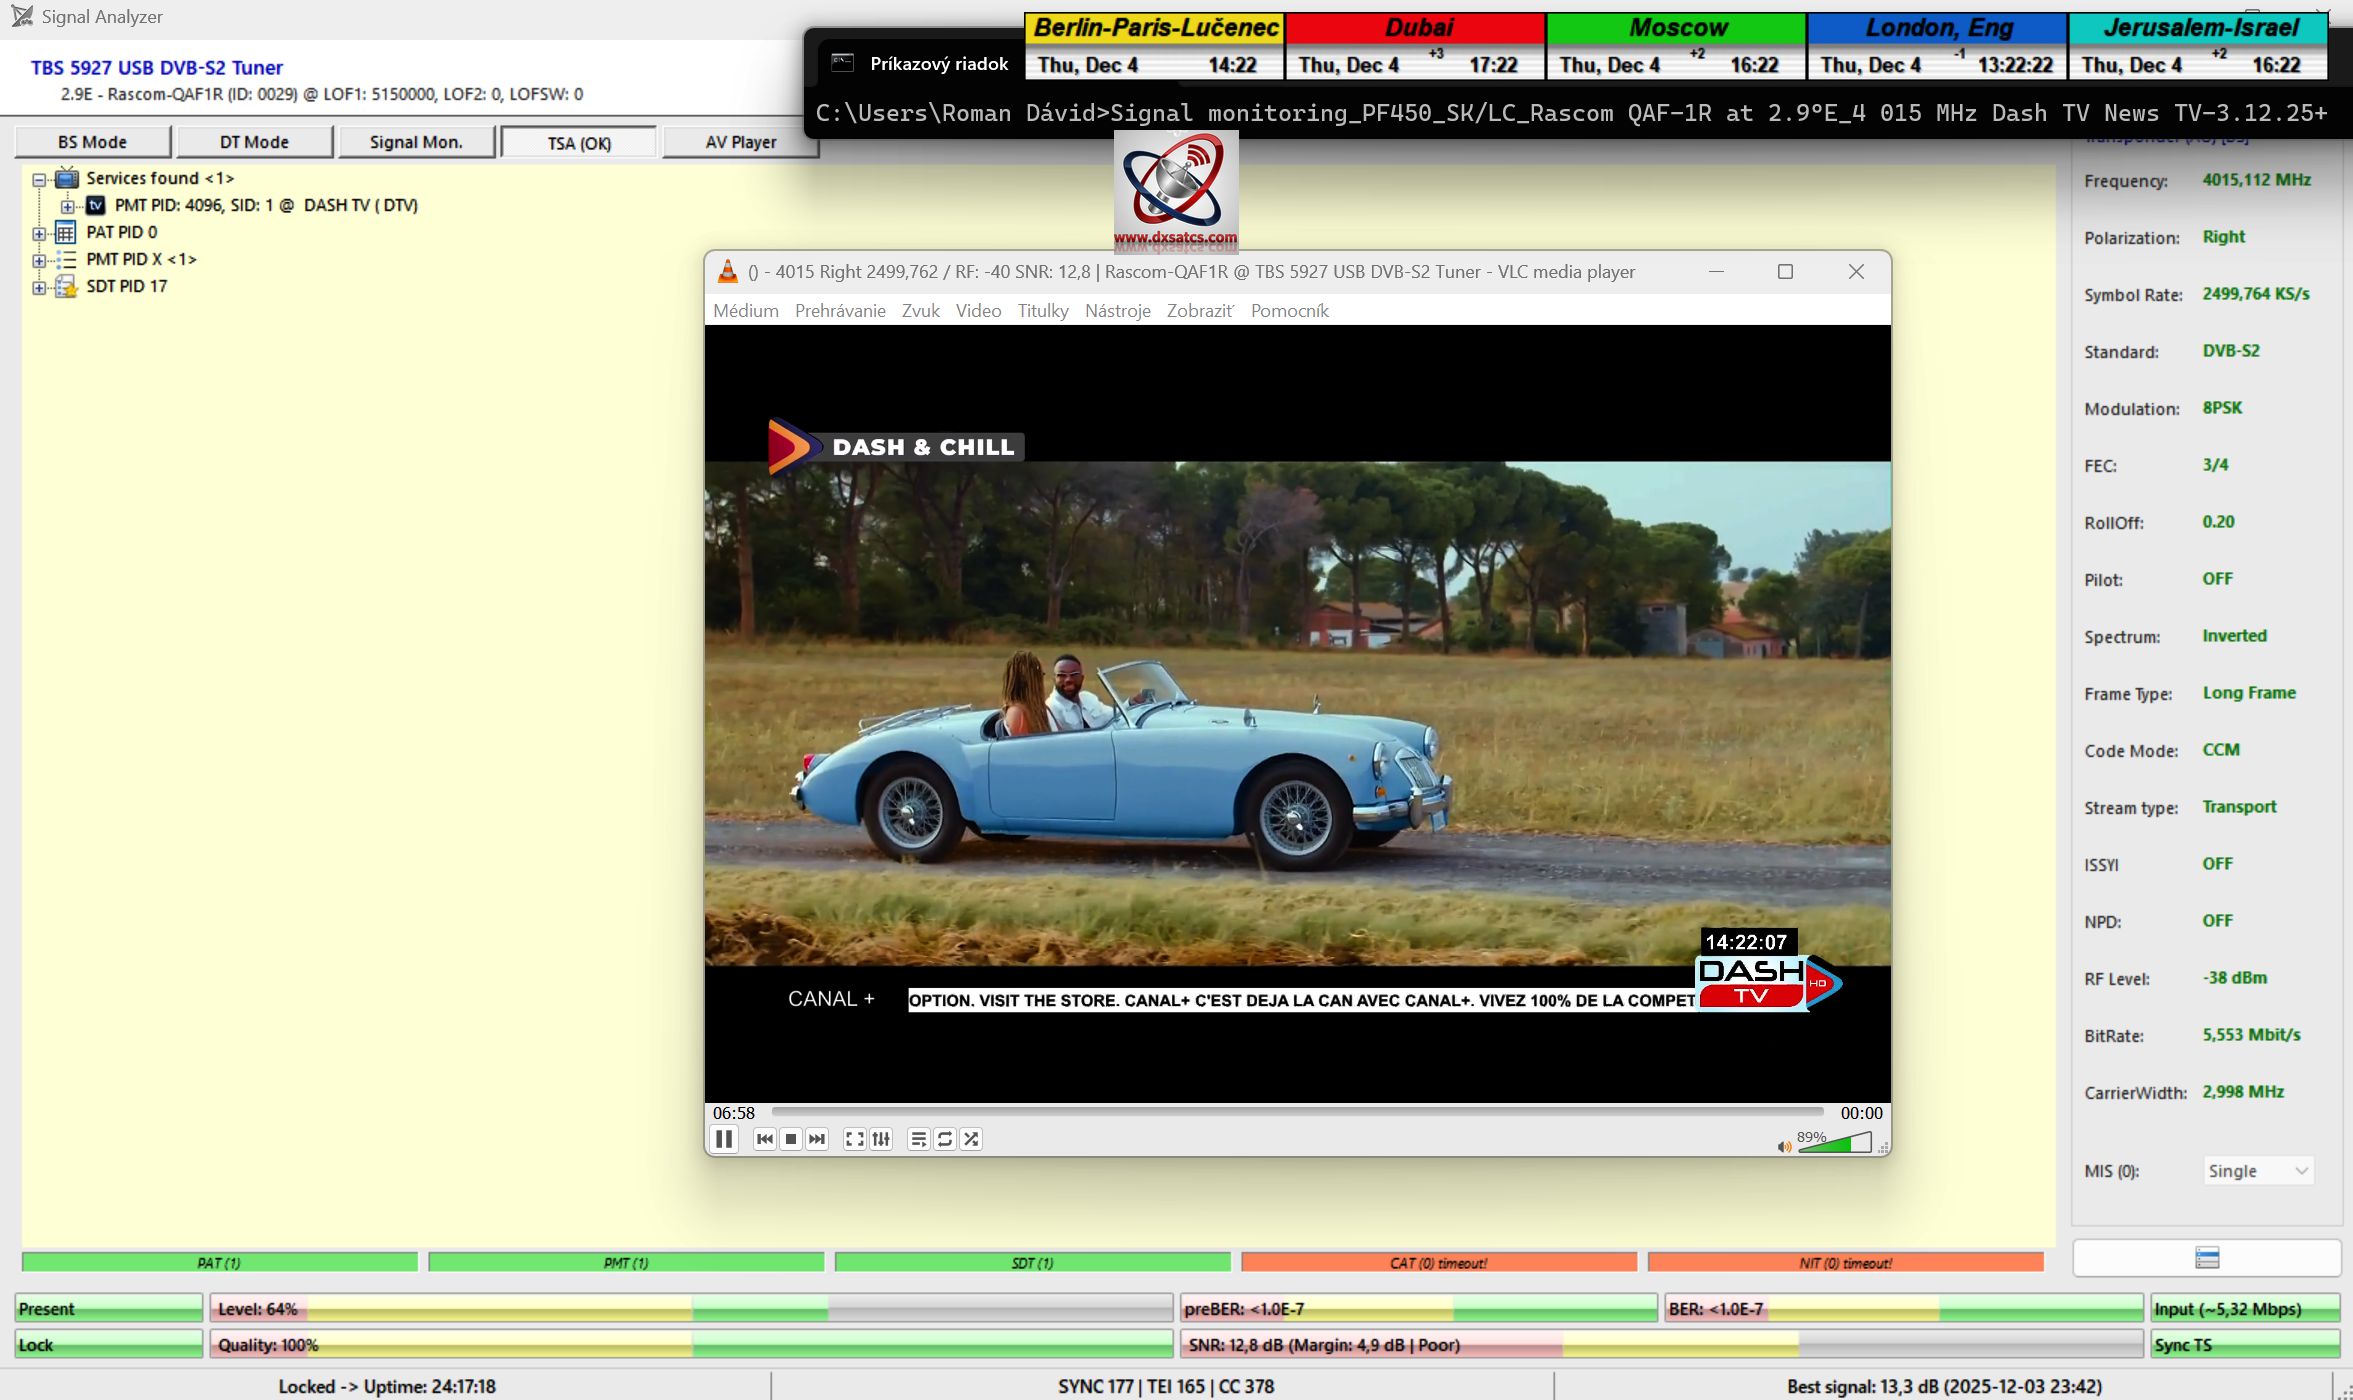Click the BS Mode button
This screenshot has height=1400, width=2353.
(92, 142)
